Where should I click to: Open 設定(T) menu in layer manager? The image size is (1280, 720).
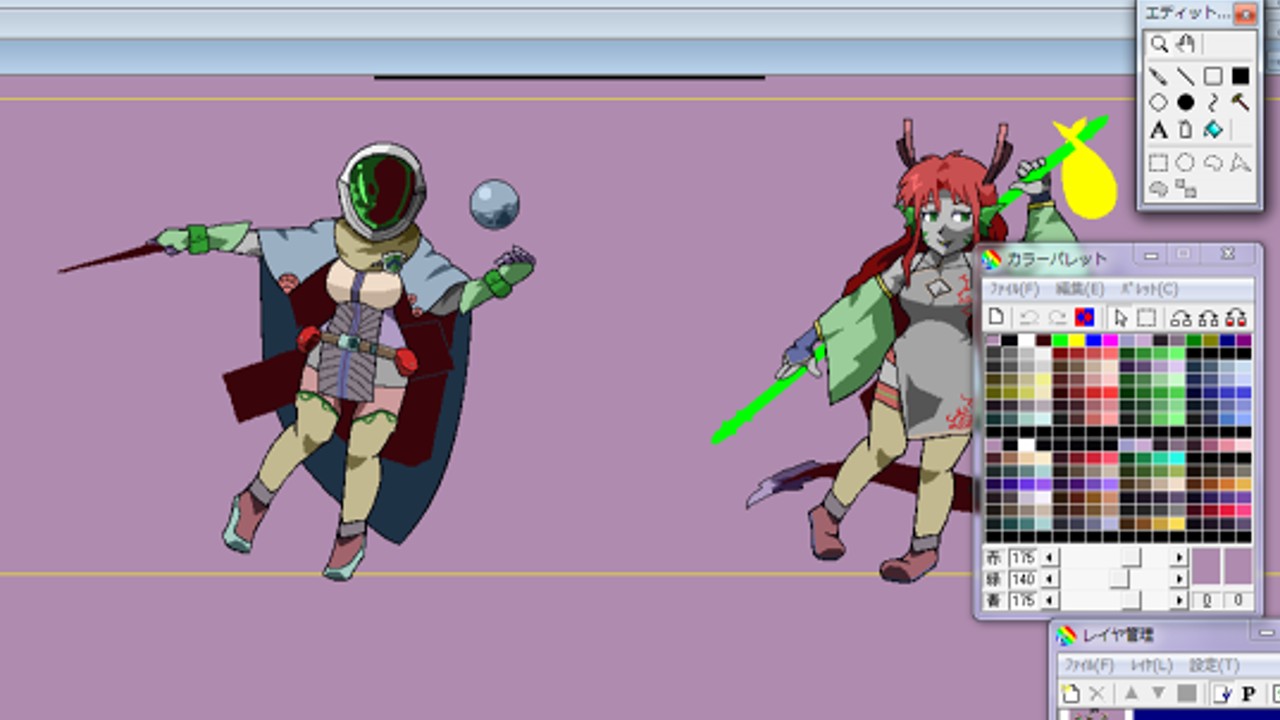coord(1213,665)
